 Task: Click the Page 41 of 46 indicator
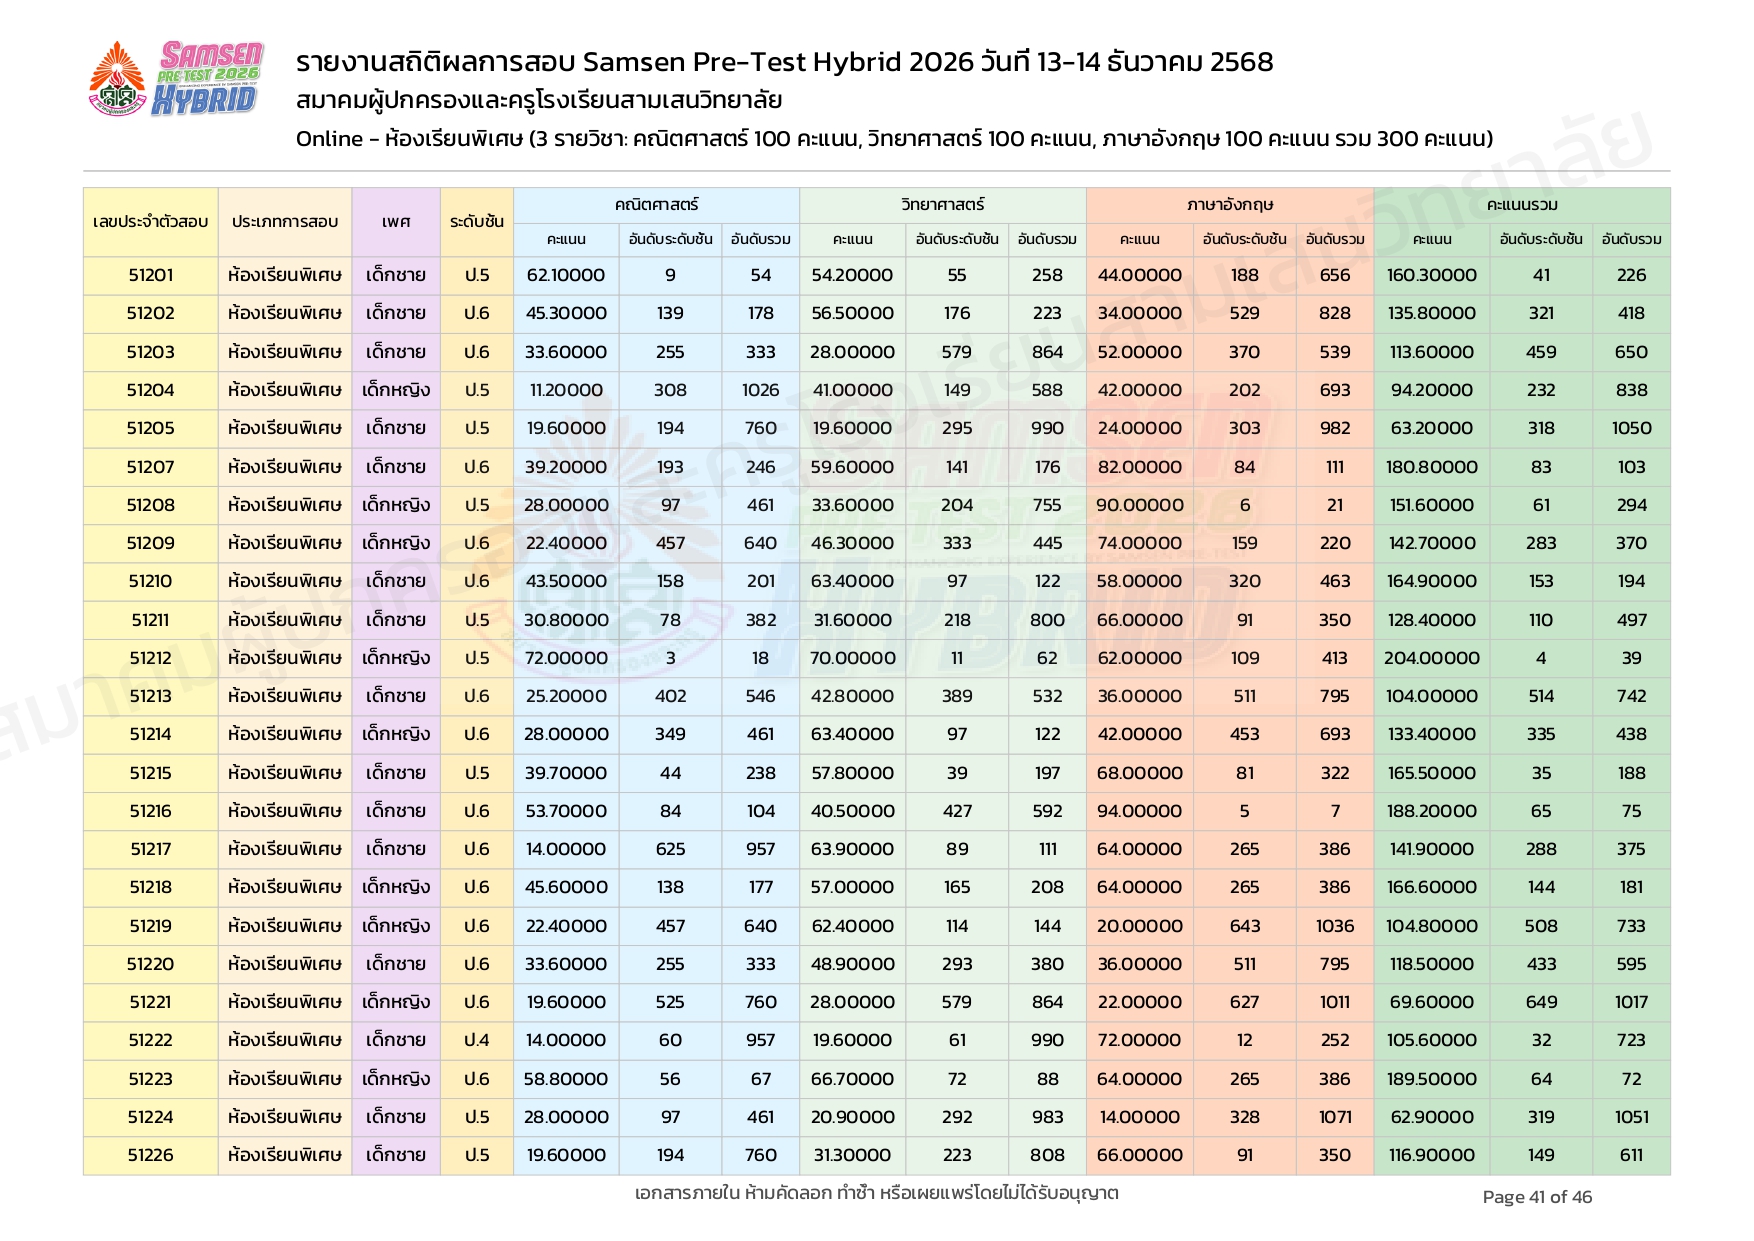1536,1197
